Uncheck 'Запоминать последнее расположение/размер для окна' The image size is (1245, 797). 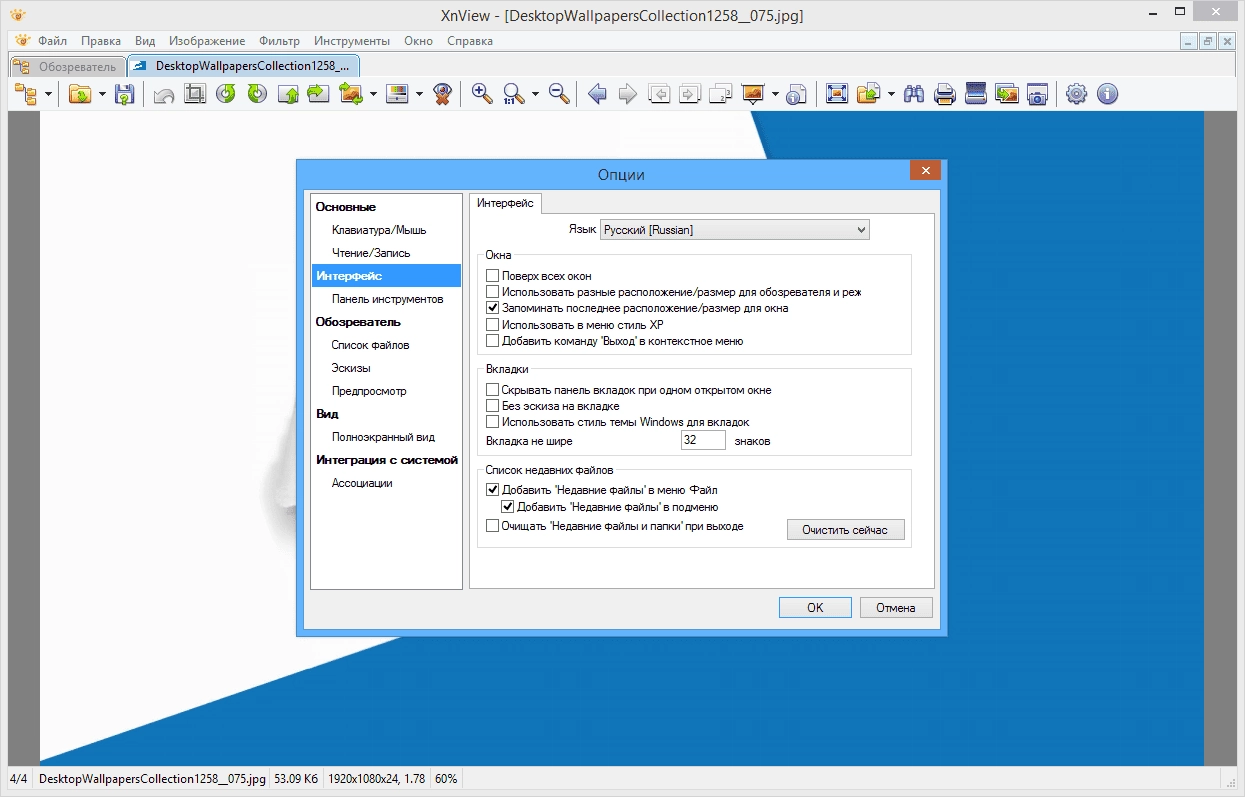click(492, 308)
